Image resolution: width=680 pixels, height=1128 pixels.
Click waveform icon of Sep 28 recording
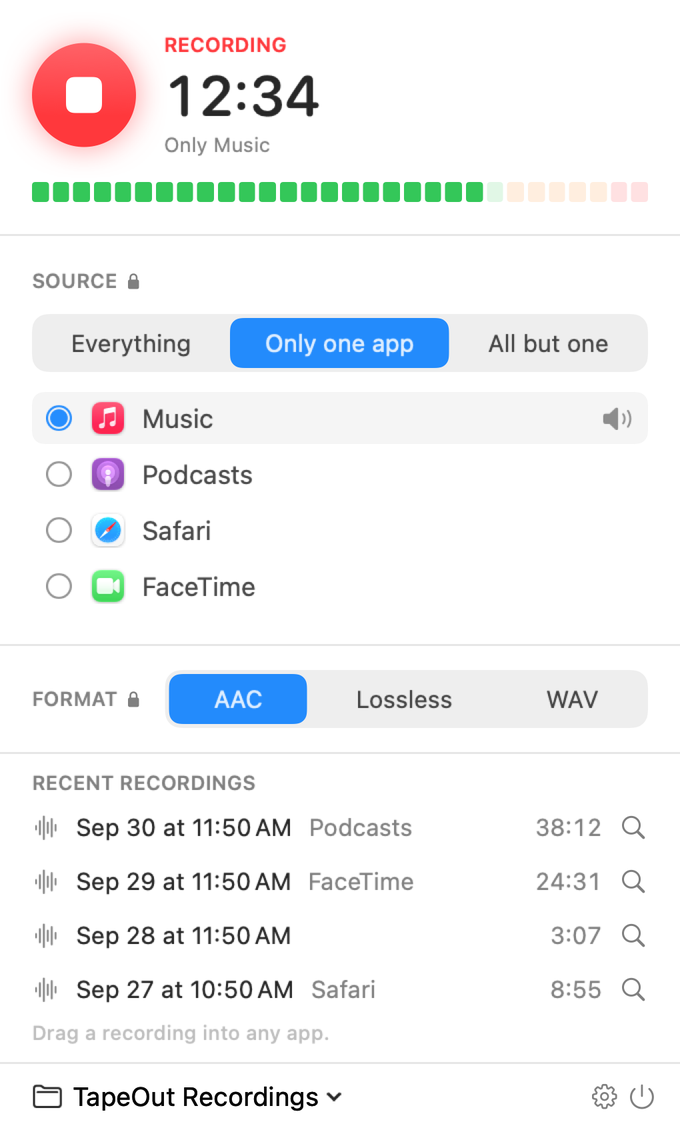(46, 935)
